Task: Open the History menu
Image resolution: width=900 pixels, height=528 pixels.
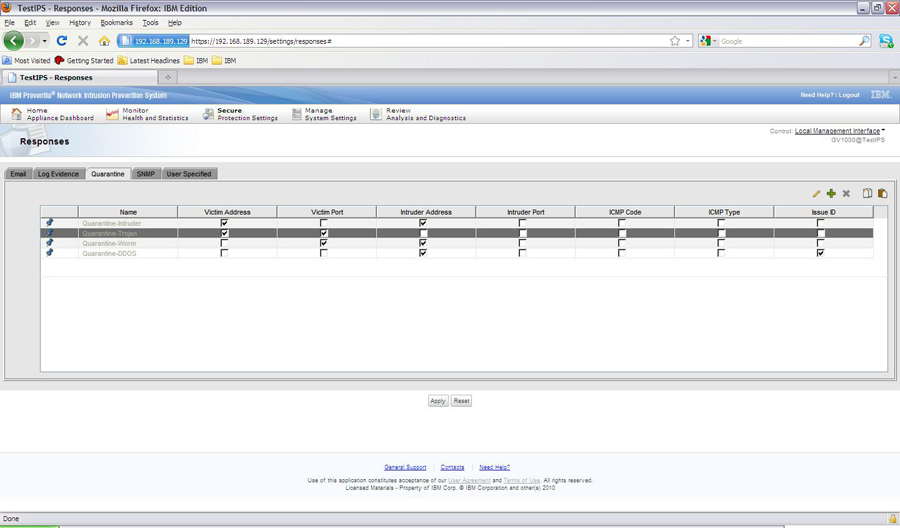Action: click(80, 22)
